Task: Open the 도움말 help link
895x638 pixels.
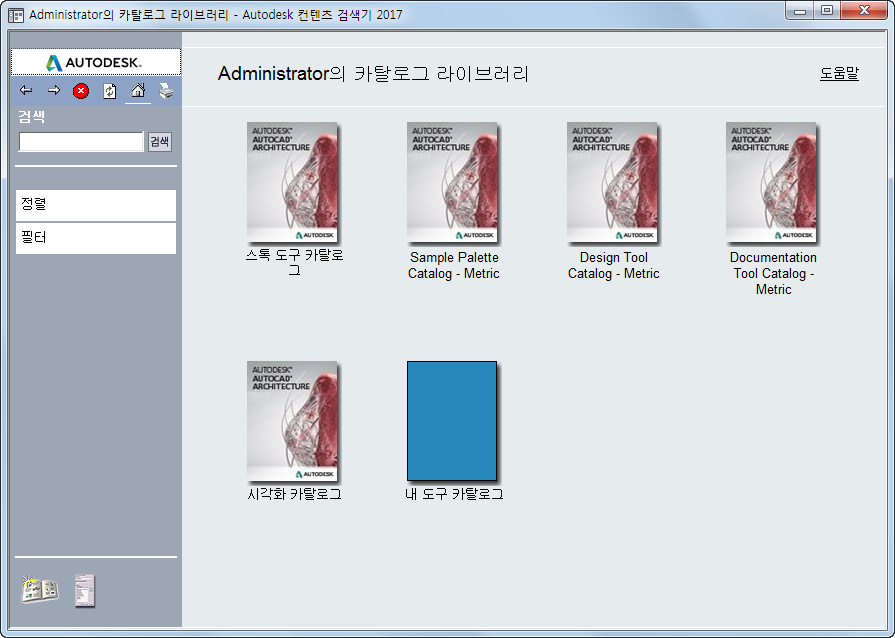Action: pos(839,74)
